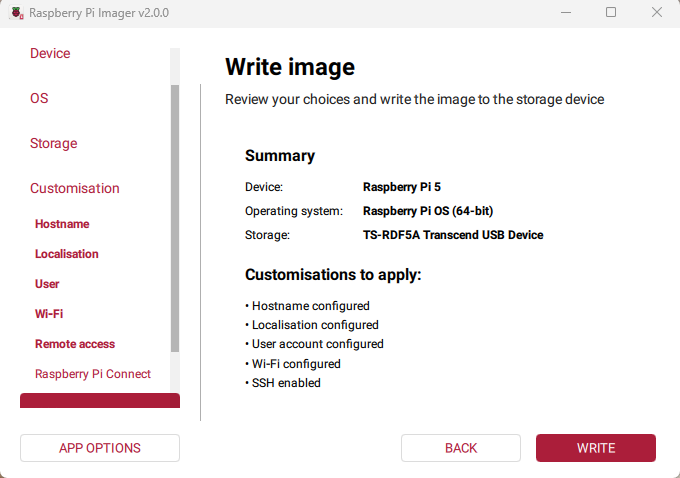Click the Raspberry Pi Imager title bar icon
The image size is (680, 478).
(x=16, y=13)
